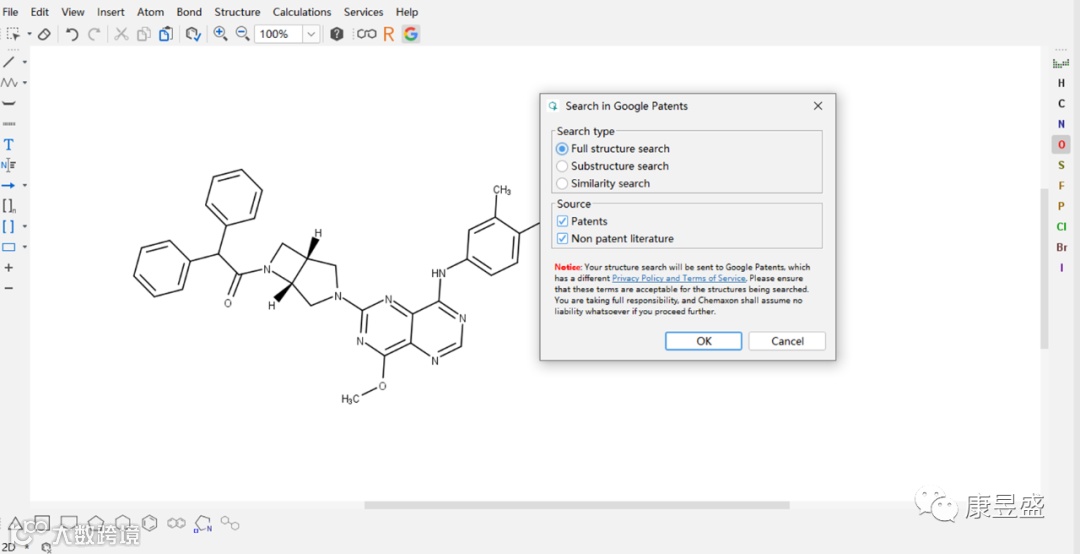Choose the Br atom button

(x=1061, y=247)
